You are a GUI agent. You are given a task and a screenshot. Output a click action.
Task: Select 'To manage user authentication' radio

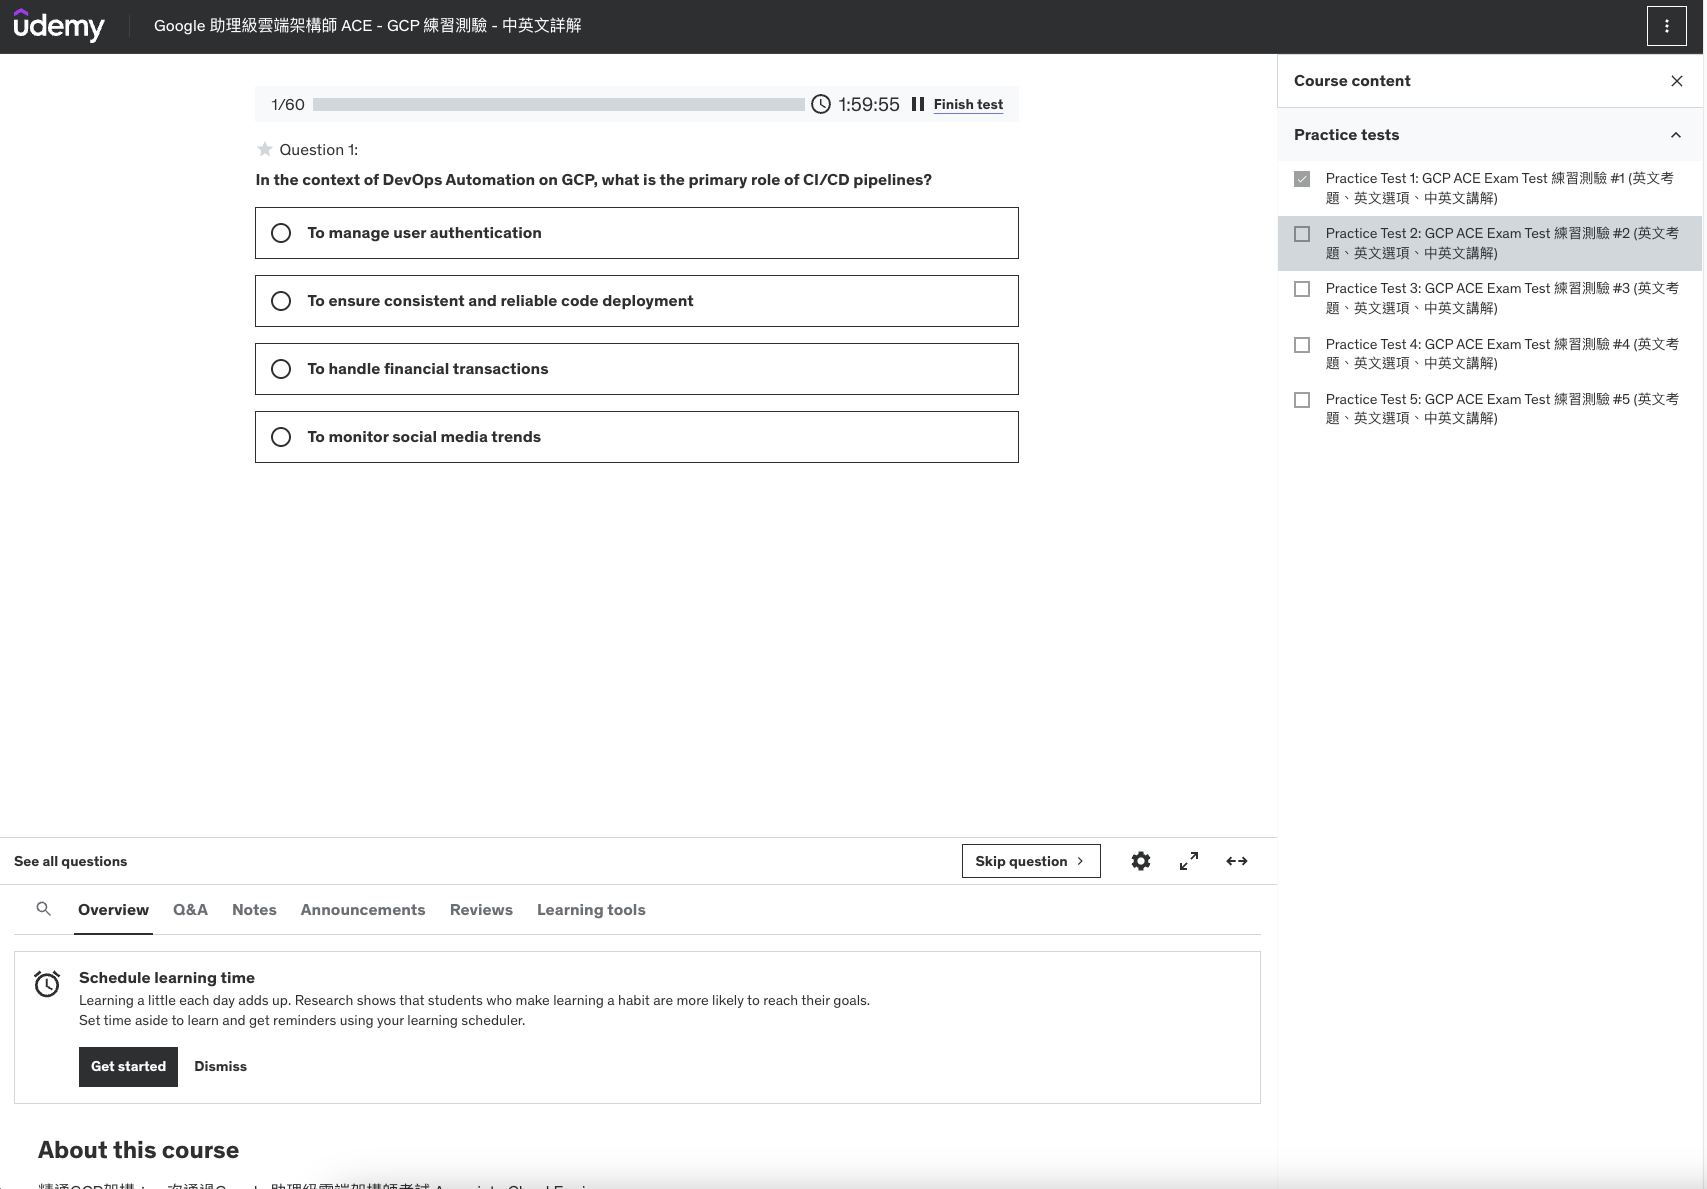tap(281, 233)
